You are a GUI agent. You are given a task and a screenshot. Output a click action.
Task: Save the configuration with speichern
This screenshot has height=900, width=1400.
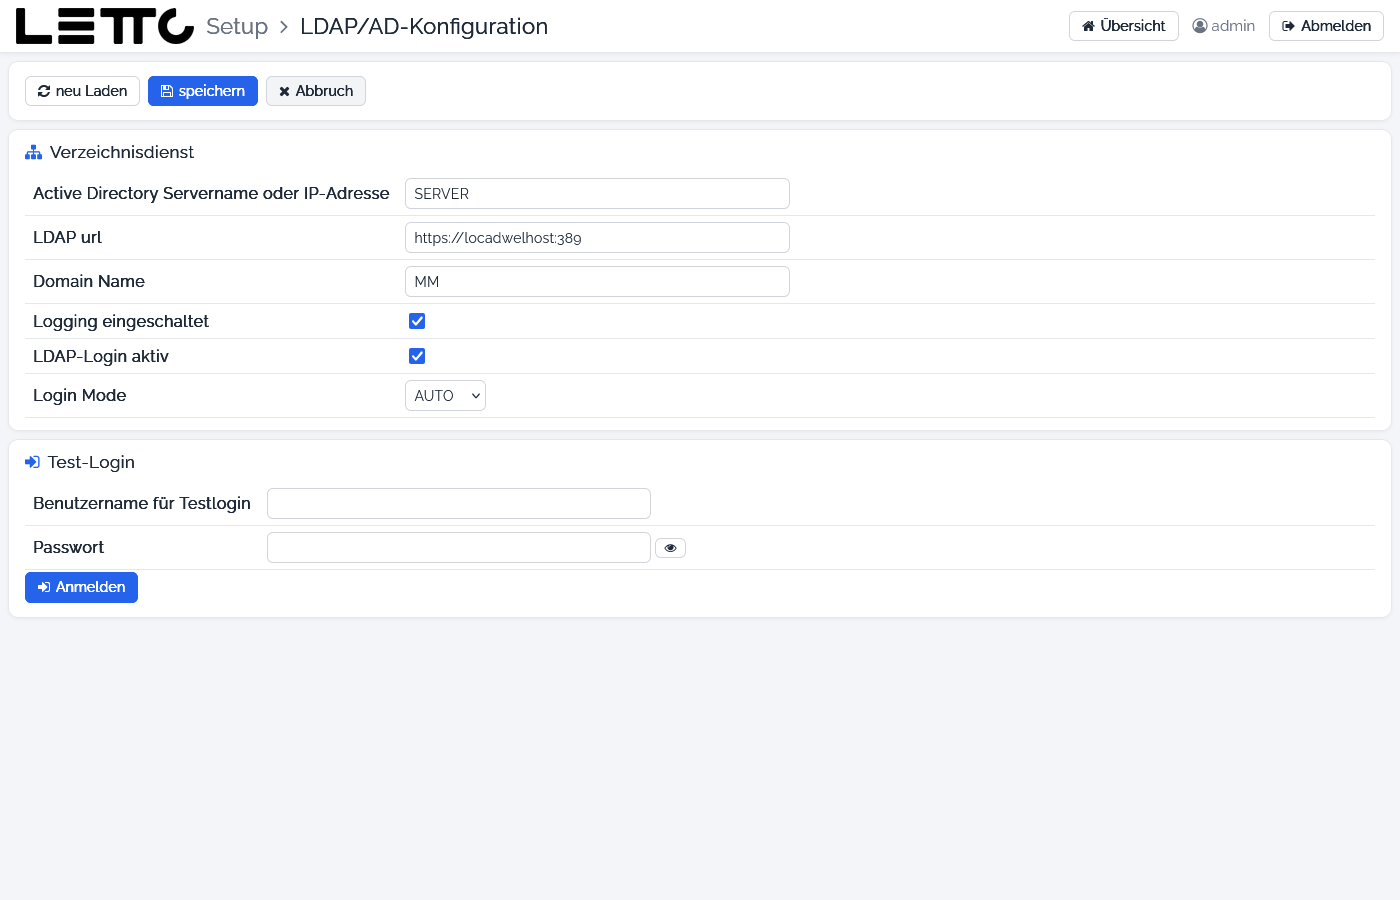click(203, 91)
